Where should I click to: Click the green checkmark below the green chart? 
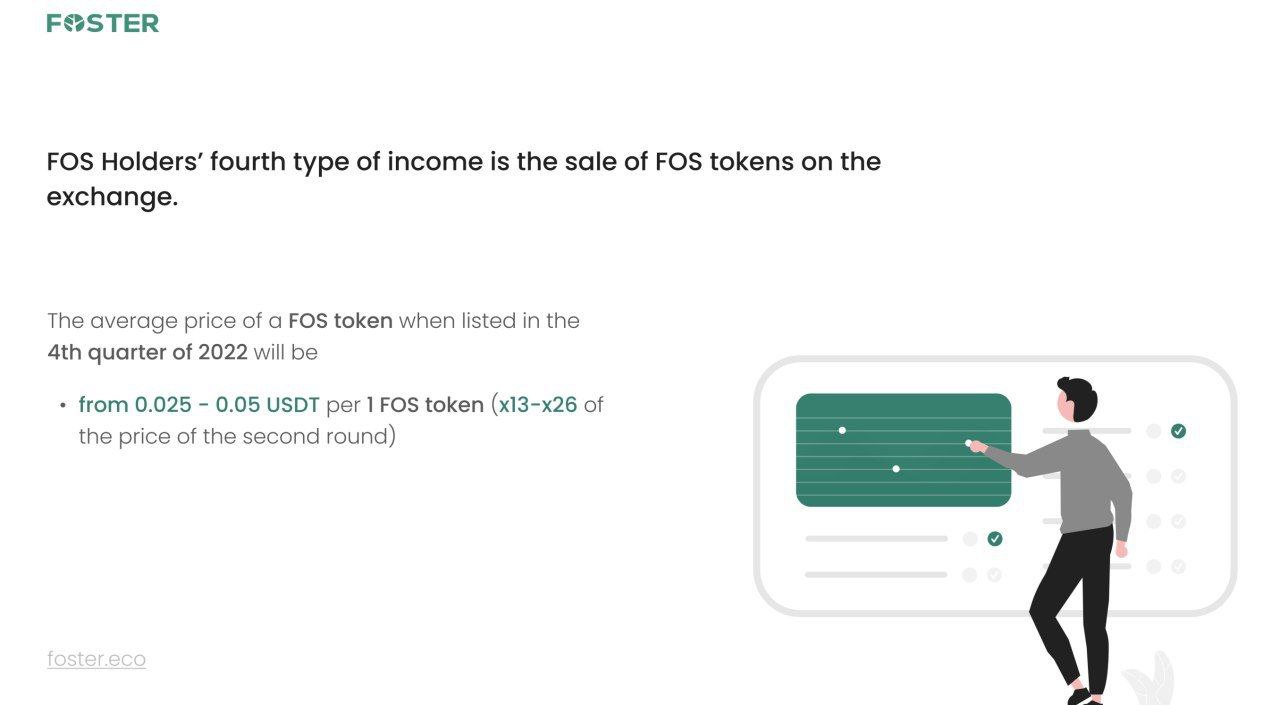pos(994,539)
